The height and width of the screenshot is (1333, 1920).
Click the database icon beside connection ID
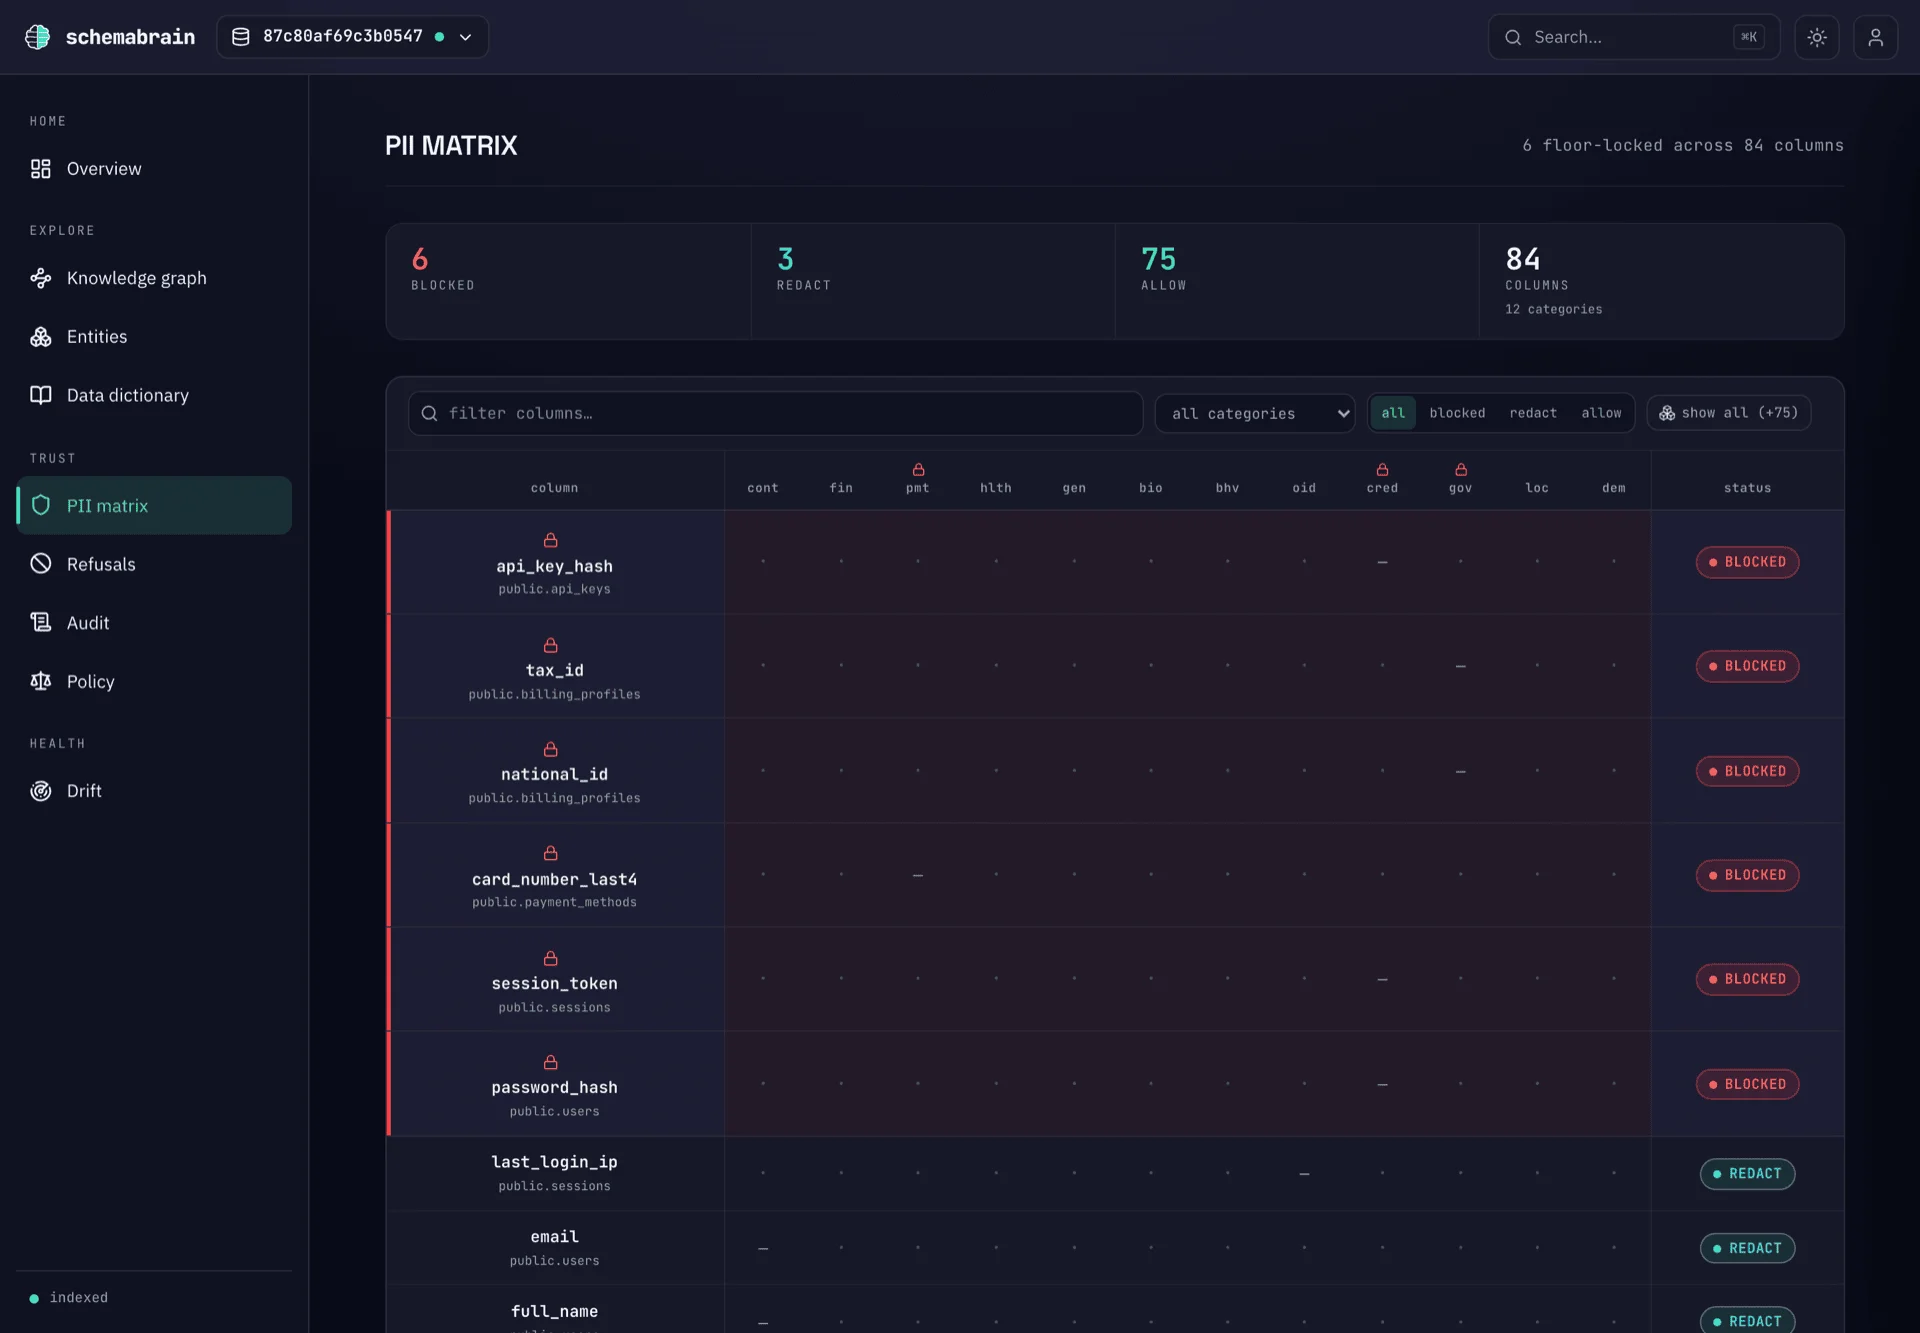(x=241, y=37)
